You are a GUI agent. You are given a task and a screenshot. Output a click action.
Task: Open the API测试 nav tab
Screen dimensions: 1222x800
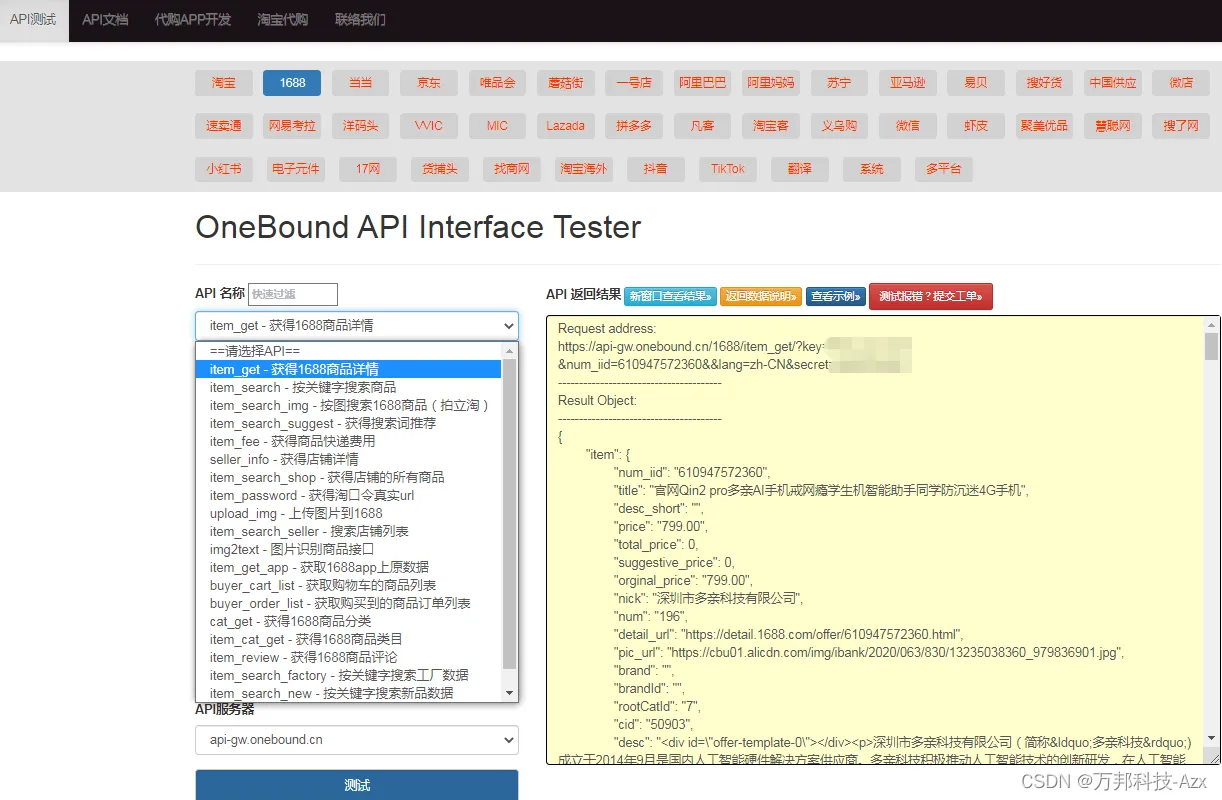pyautogui.click(x=33, y=20)
